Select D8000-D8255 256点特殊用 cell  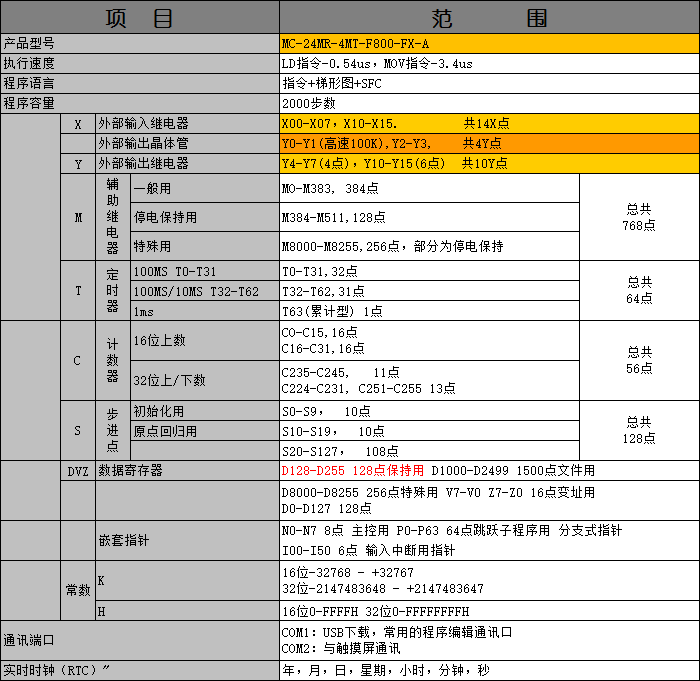point(489,501)
